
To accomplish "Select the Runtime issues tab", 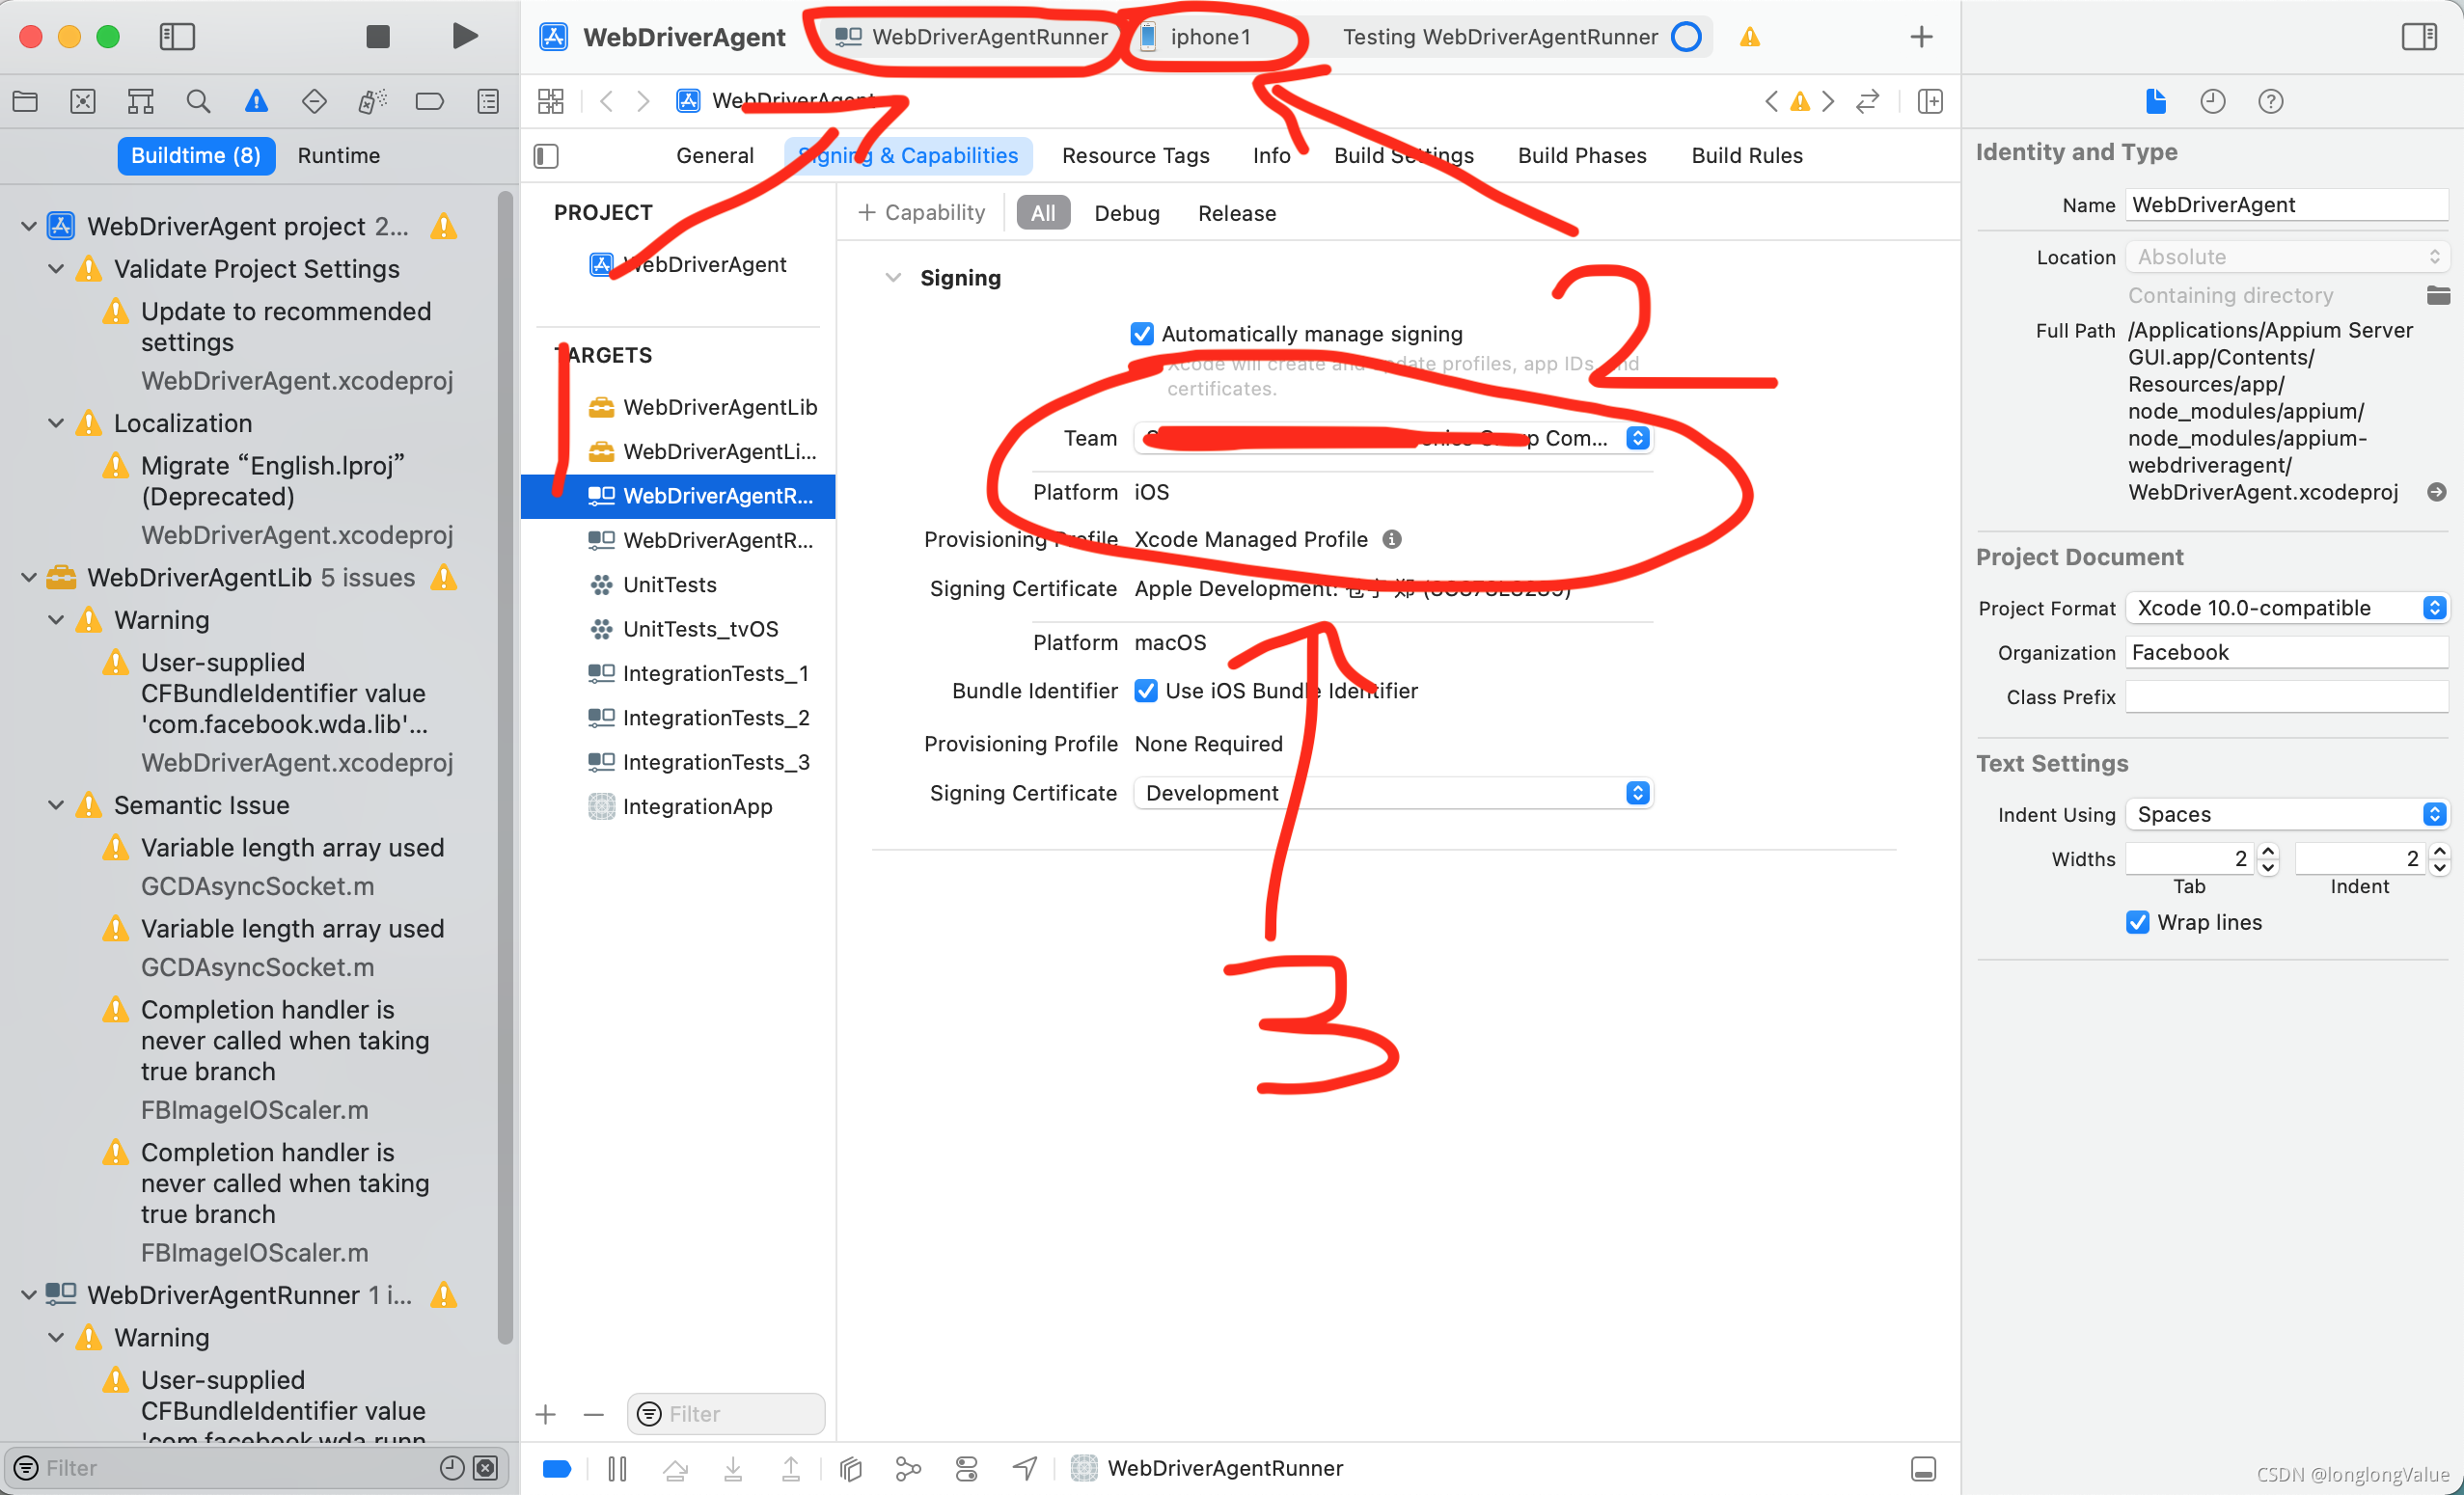I will (x=338, y=156).
